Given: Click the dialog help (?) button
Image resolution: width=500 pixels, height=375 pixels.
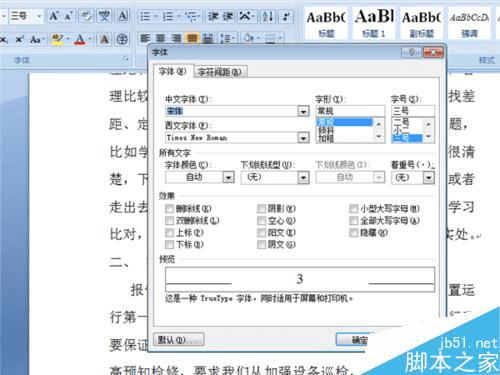Looking at the screenshot, I should (412, 52).
